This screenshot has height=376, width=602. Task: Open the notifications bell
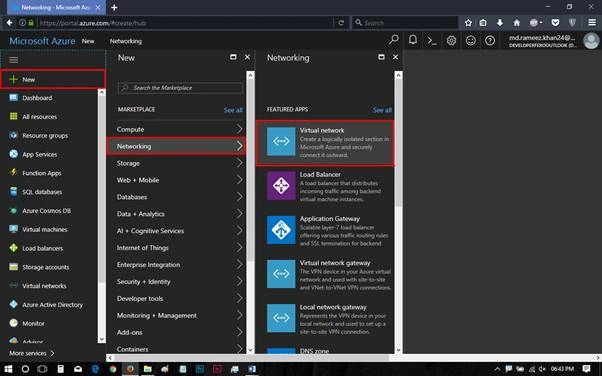[413, 40]
